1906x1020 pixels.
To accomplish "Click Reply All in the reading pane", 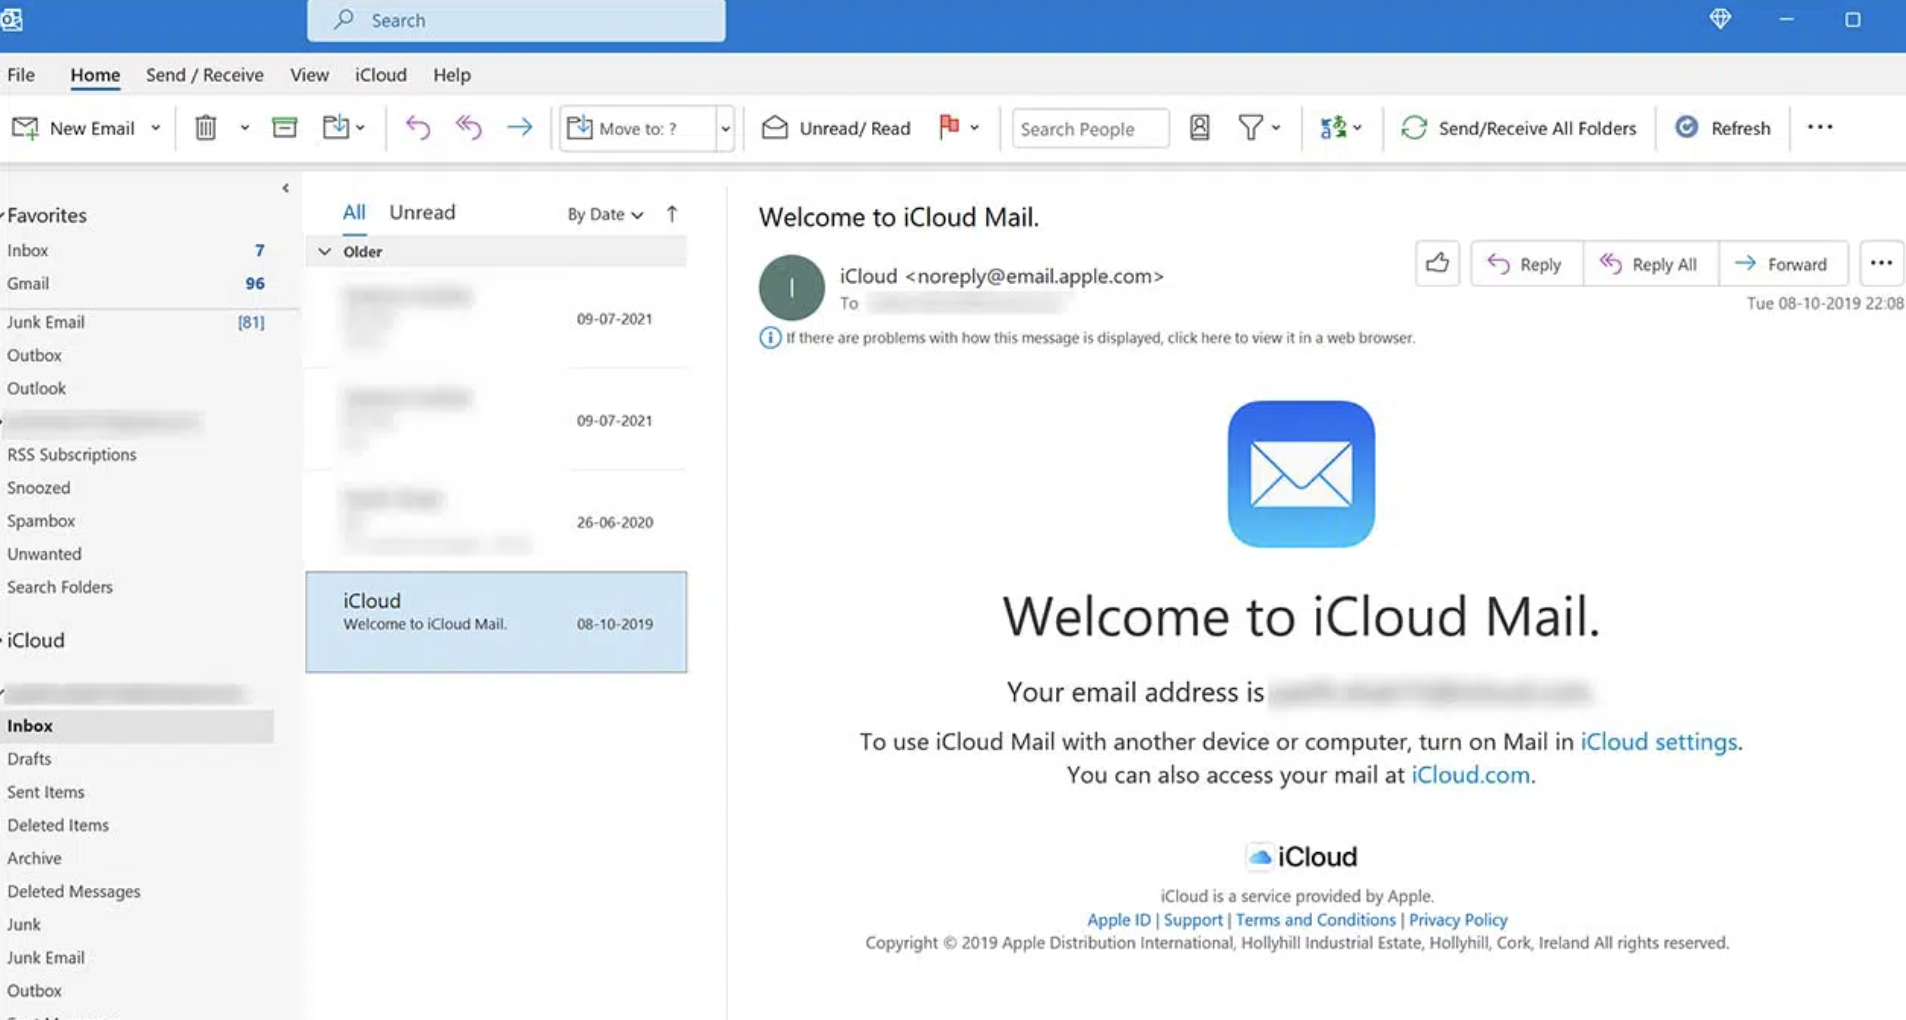I will (x=1650, y=264).
